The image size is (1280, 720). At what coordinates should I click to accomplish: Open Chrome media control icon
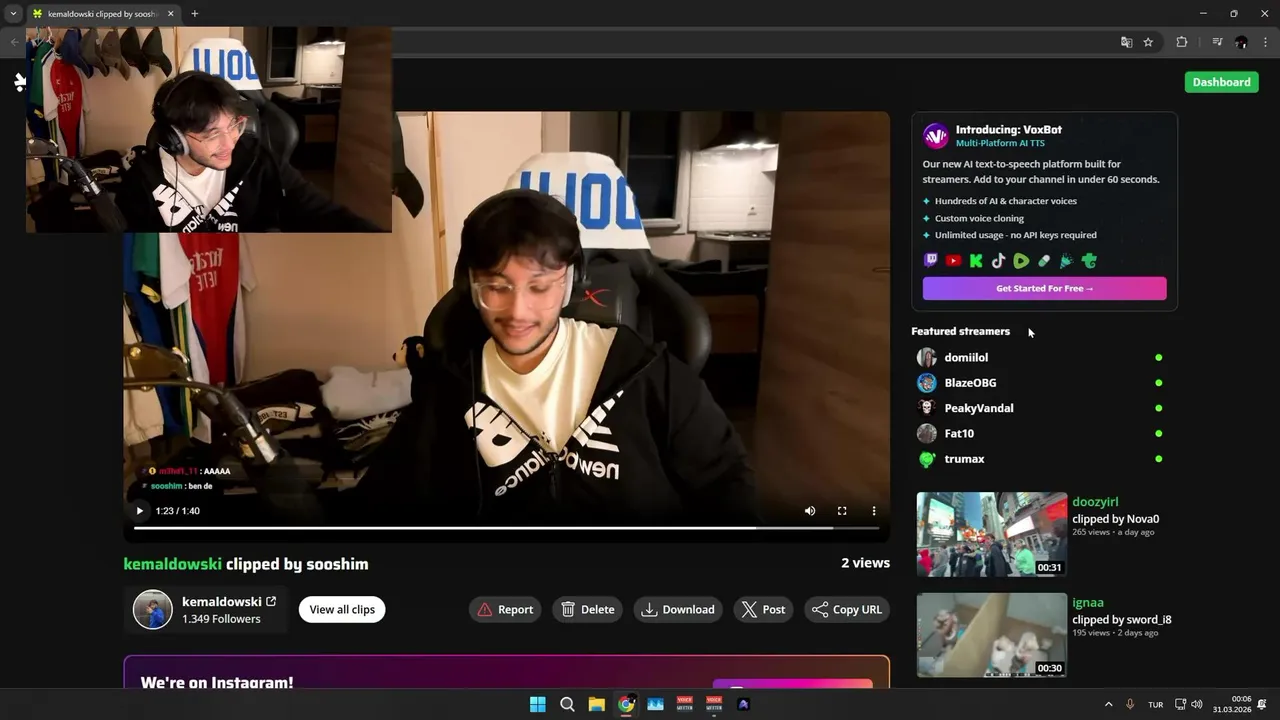point(1217,42)
